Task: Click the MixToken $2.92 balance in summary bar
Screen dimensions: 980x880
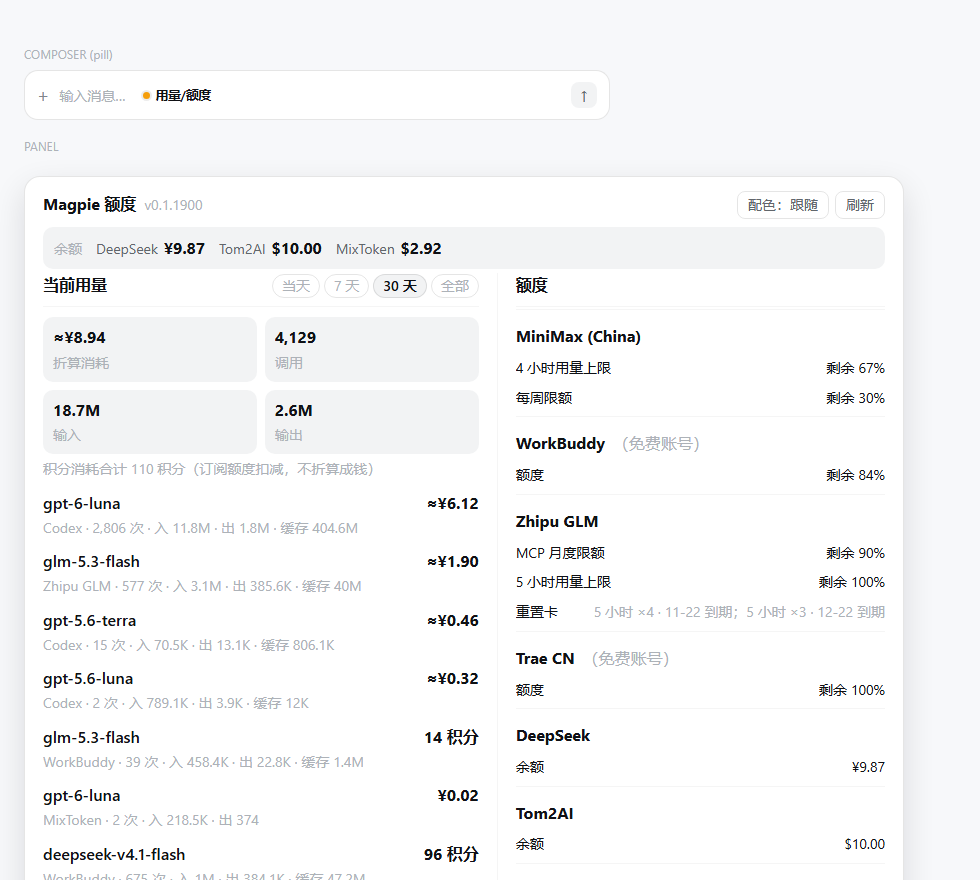Action: pyautogui.click(x=389, y=249)
